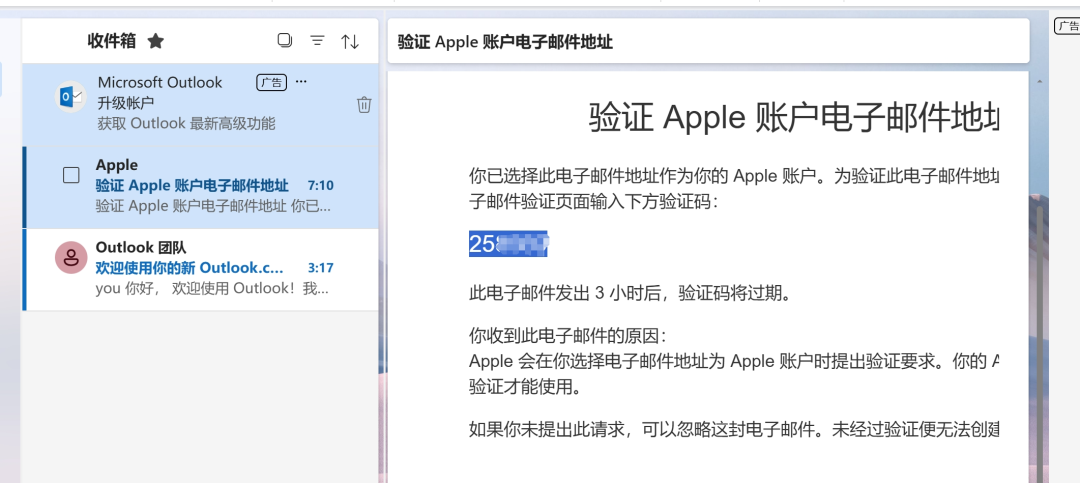Click the reading pane scroll-up arrow
The image size is (1080, 483).
click(x=1039, y=81)
